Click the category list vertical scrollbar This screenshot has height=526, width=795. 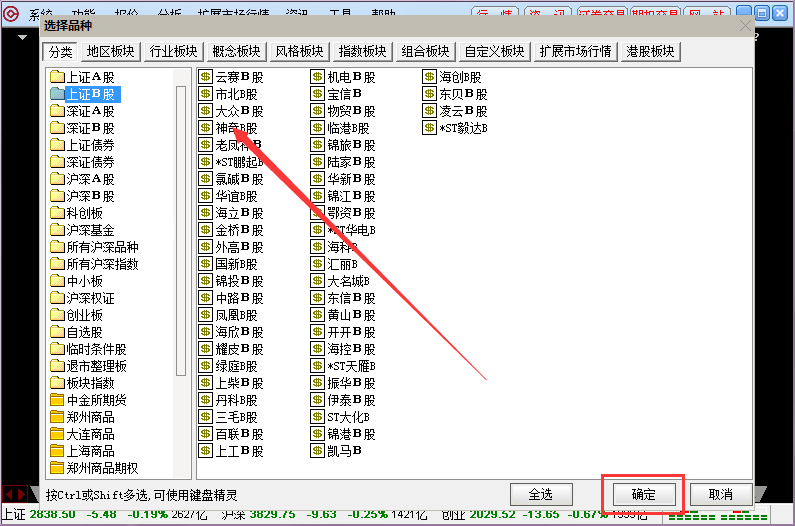(x=181, y=231)
